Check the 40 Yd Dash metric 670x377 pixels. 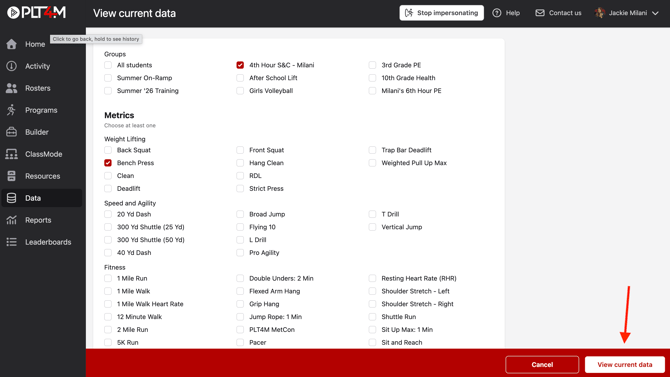pyautogui.click(x=108, y=253)
